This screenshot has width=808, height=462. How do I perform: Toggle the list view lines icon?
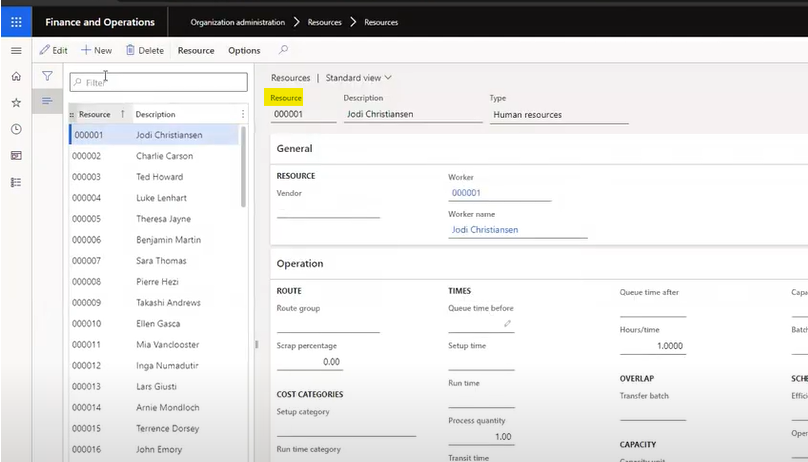pos(47,101)
